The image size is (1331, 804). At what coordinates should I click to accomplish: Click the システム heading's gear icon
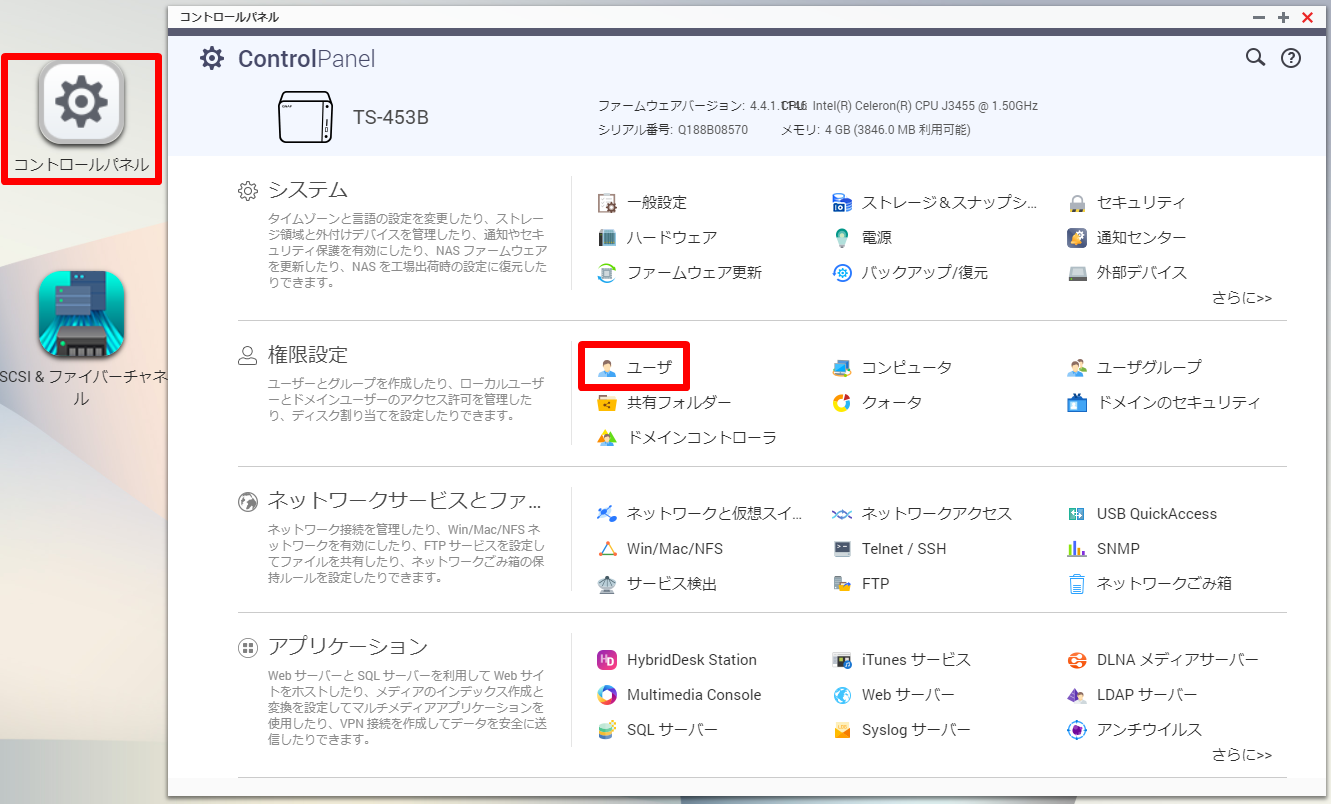click(248, 191)
